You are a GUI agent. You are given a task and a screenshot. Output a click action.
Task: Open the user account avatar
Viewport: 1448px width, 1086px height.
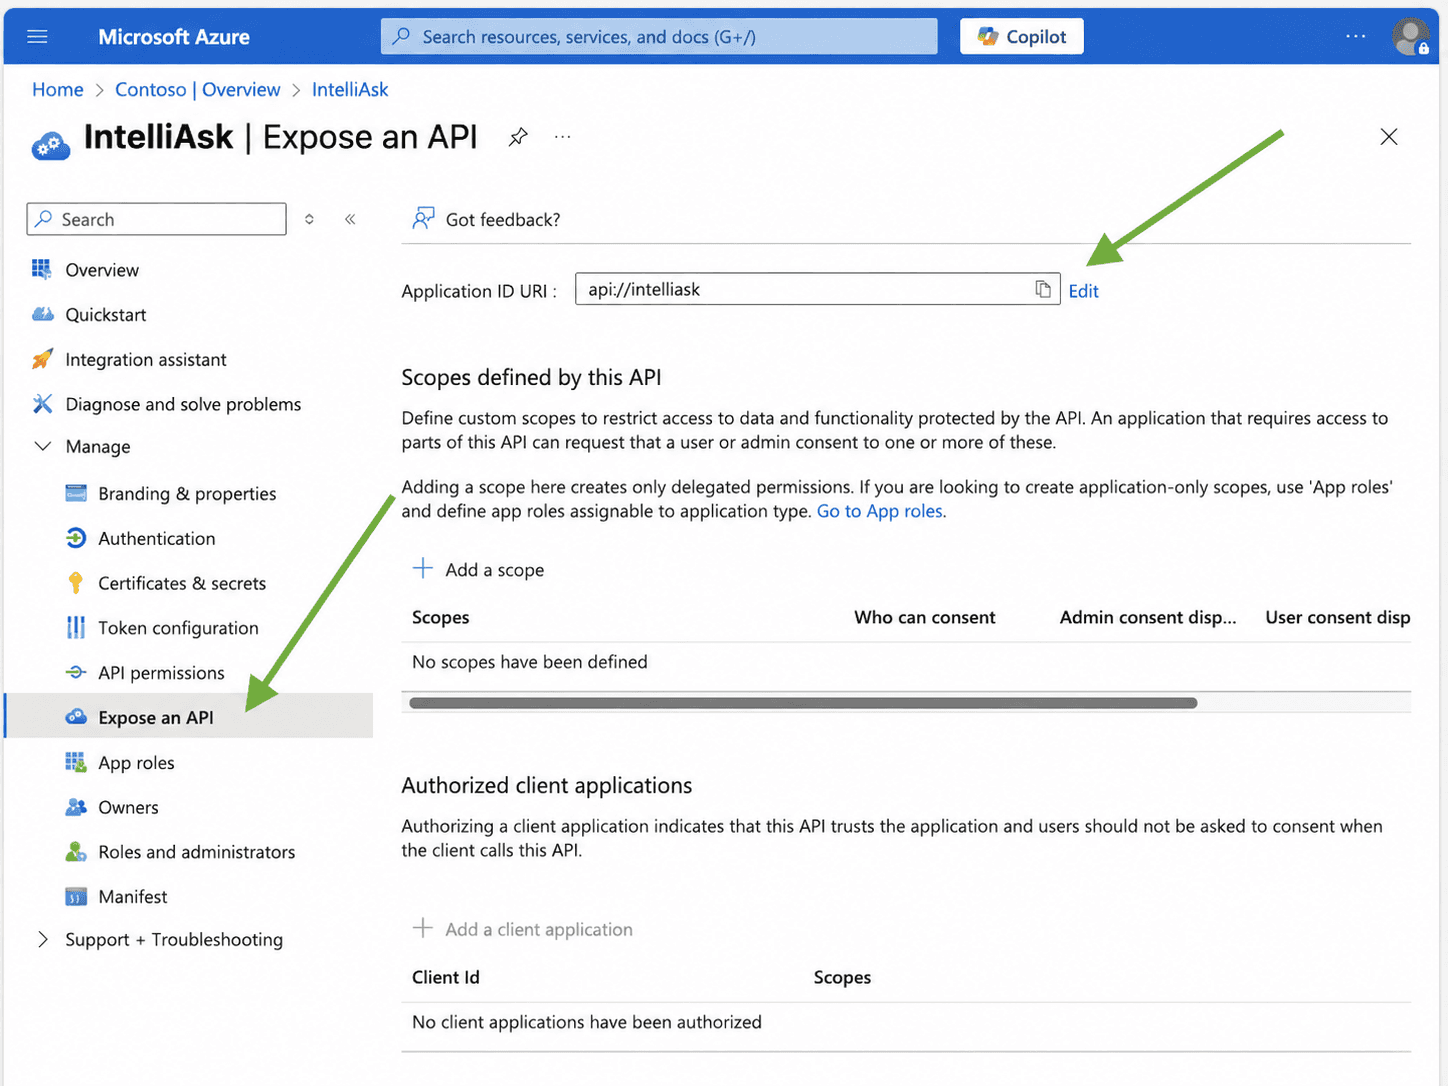(x=1410, y=37)
